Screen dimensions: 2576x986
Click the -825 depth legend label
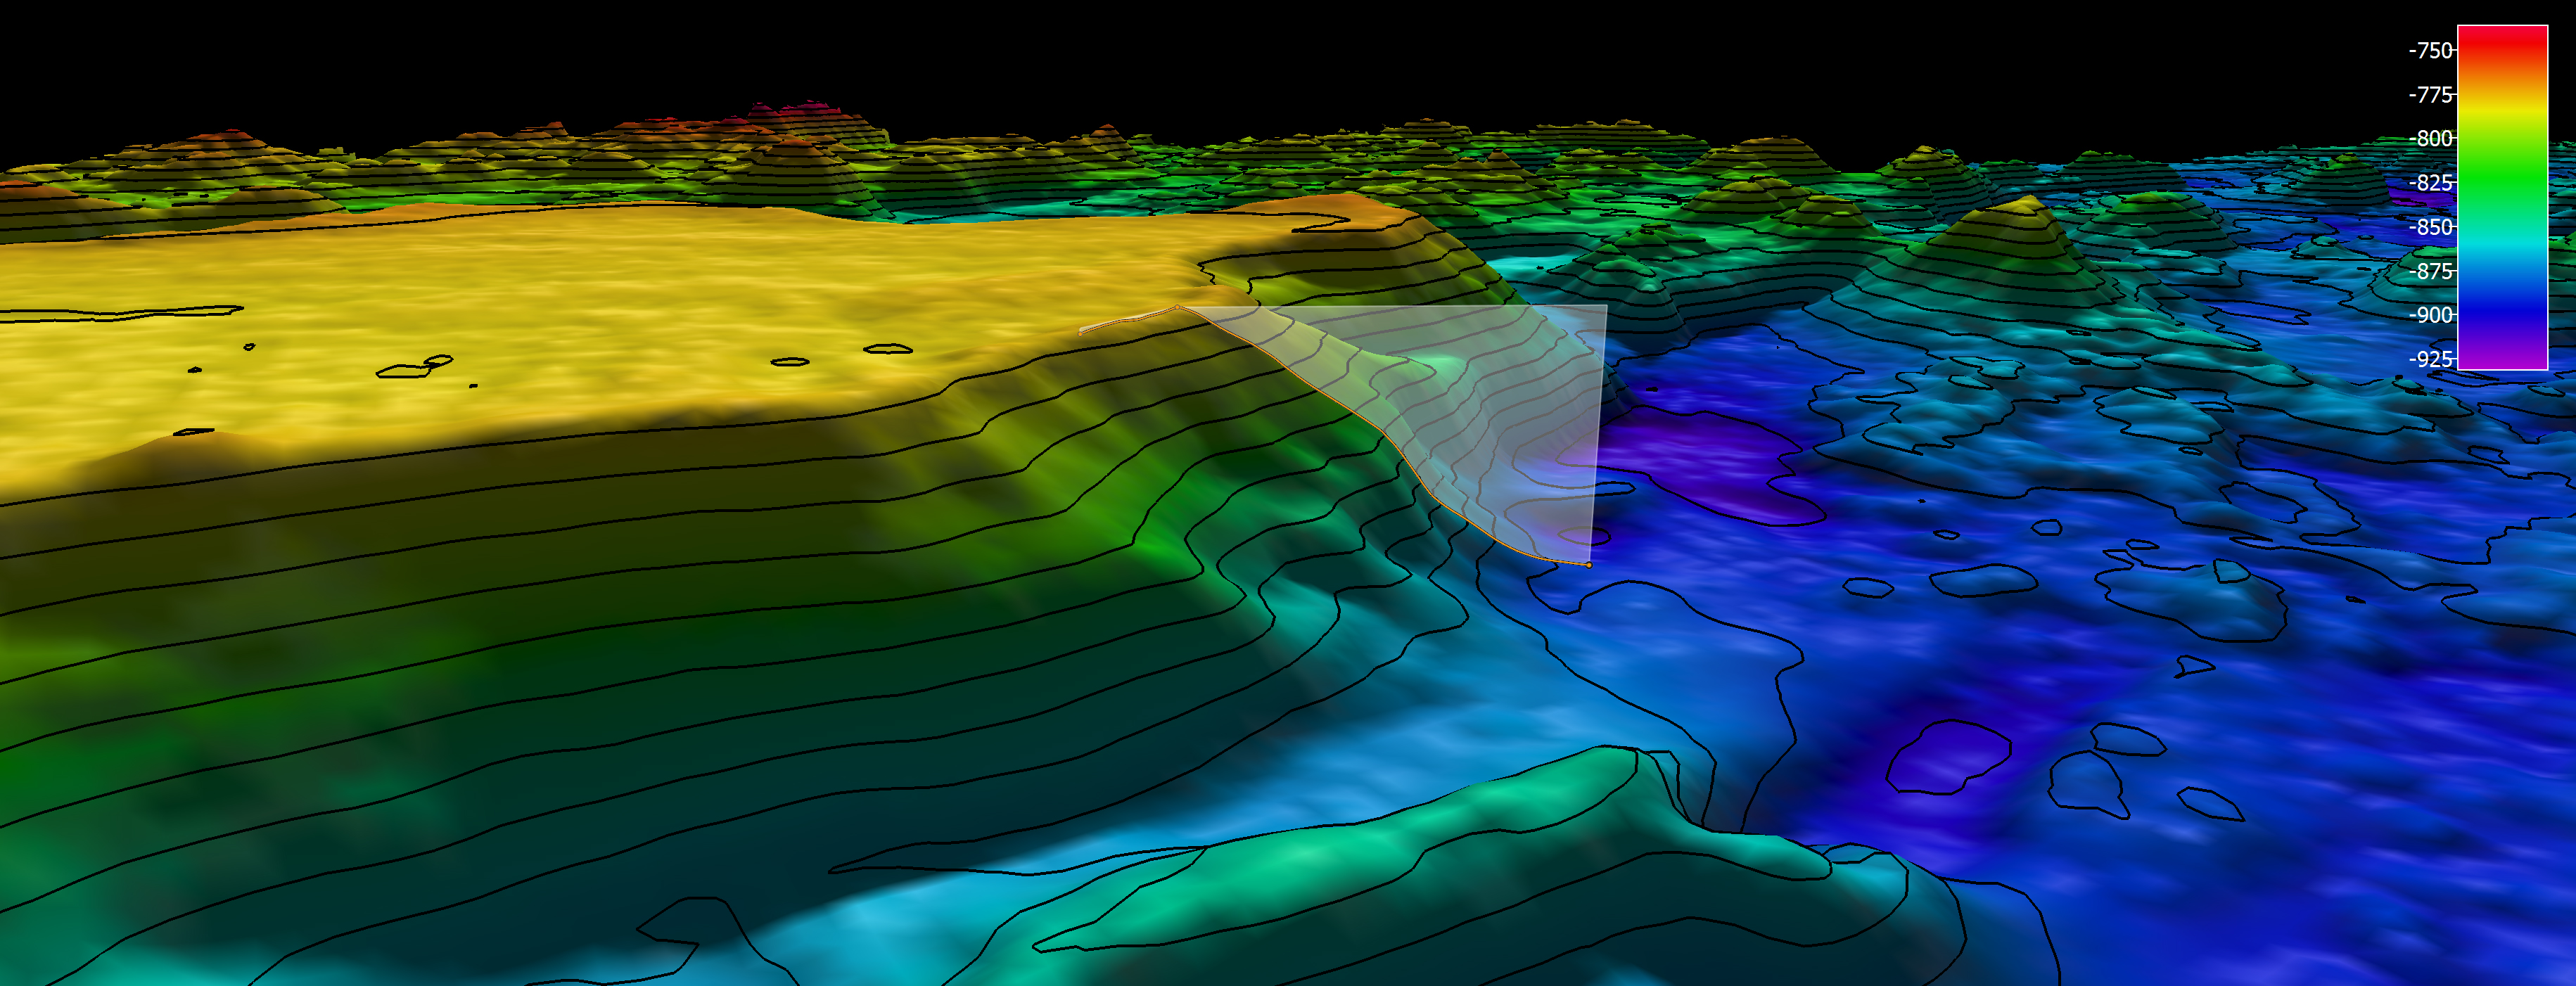click(x=2430, y=182)
